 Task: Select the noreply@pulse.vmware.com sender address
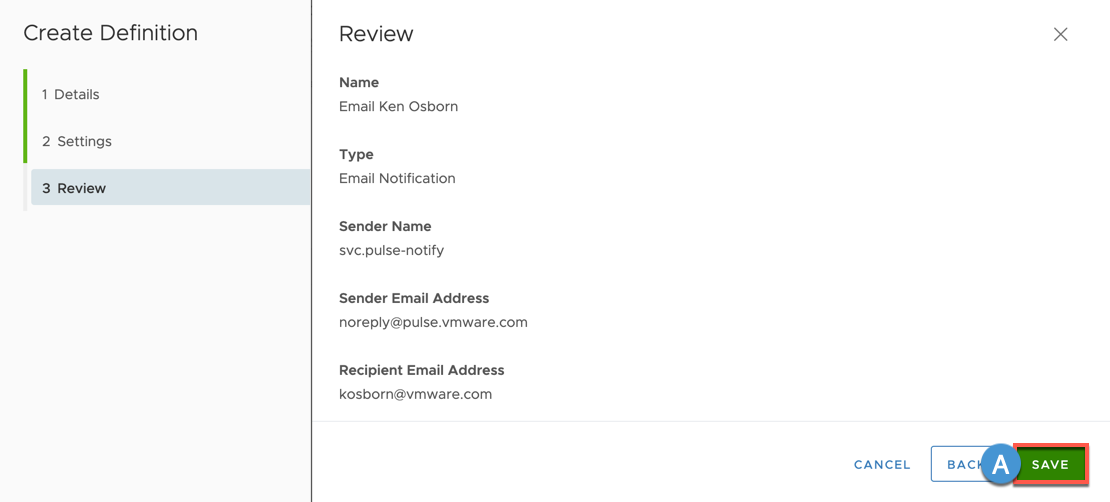click(433, 323)
